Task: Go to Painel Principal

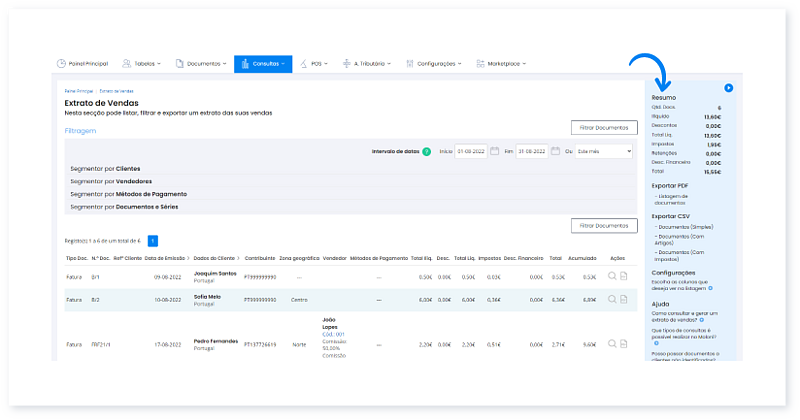Action: (82, 64)
